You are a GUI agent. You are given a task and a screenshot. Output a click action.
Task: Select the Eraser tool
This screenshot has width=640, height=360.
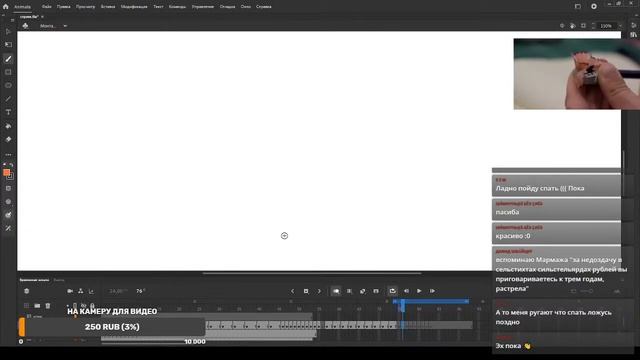tap(8, 139)
